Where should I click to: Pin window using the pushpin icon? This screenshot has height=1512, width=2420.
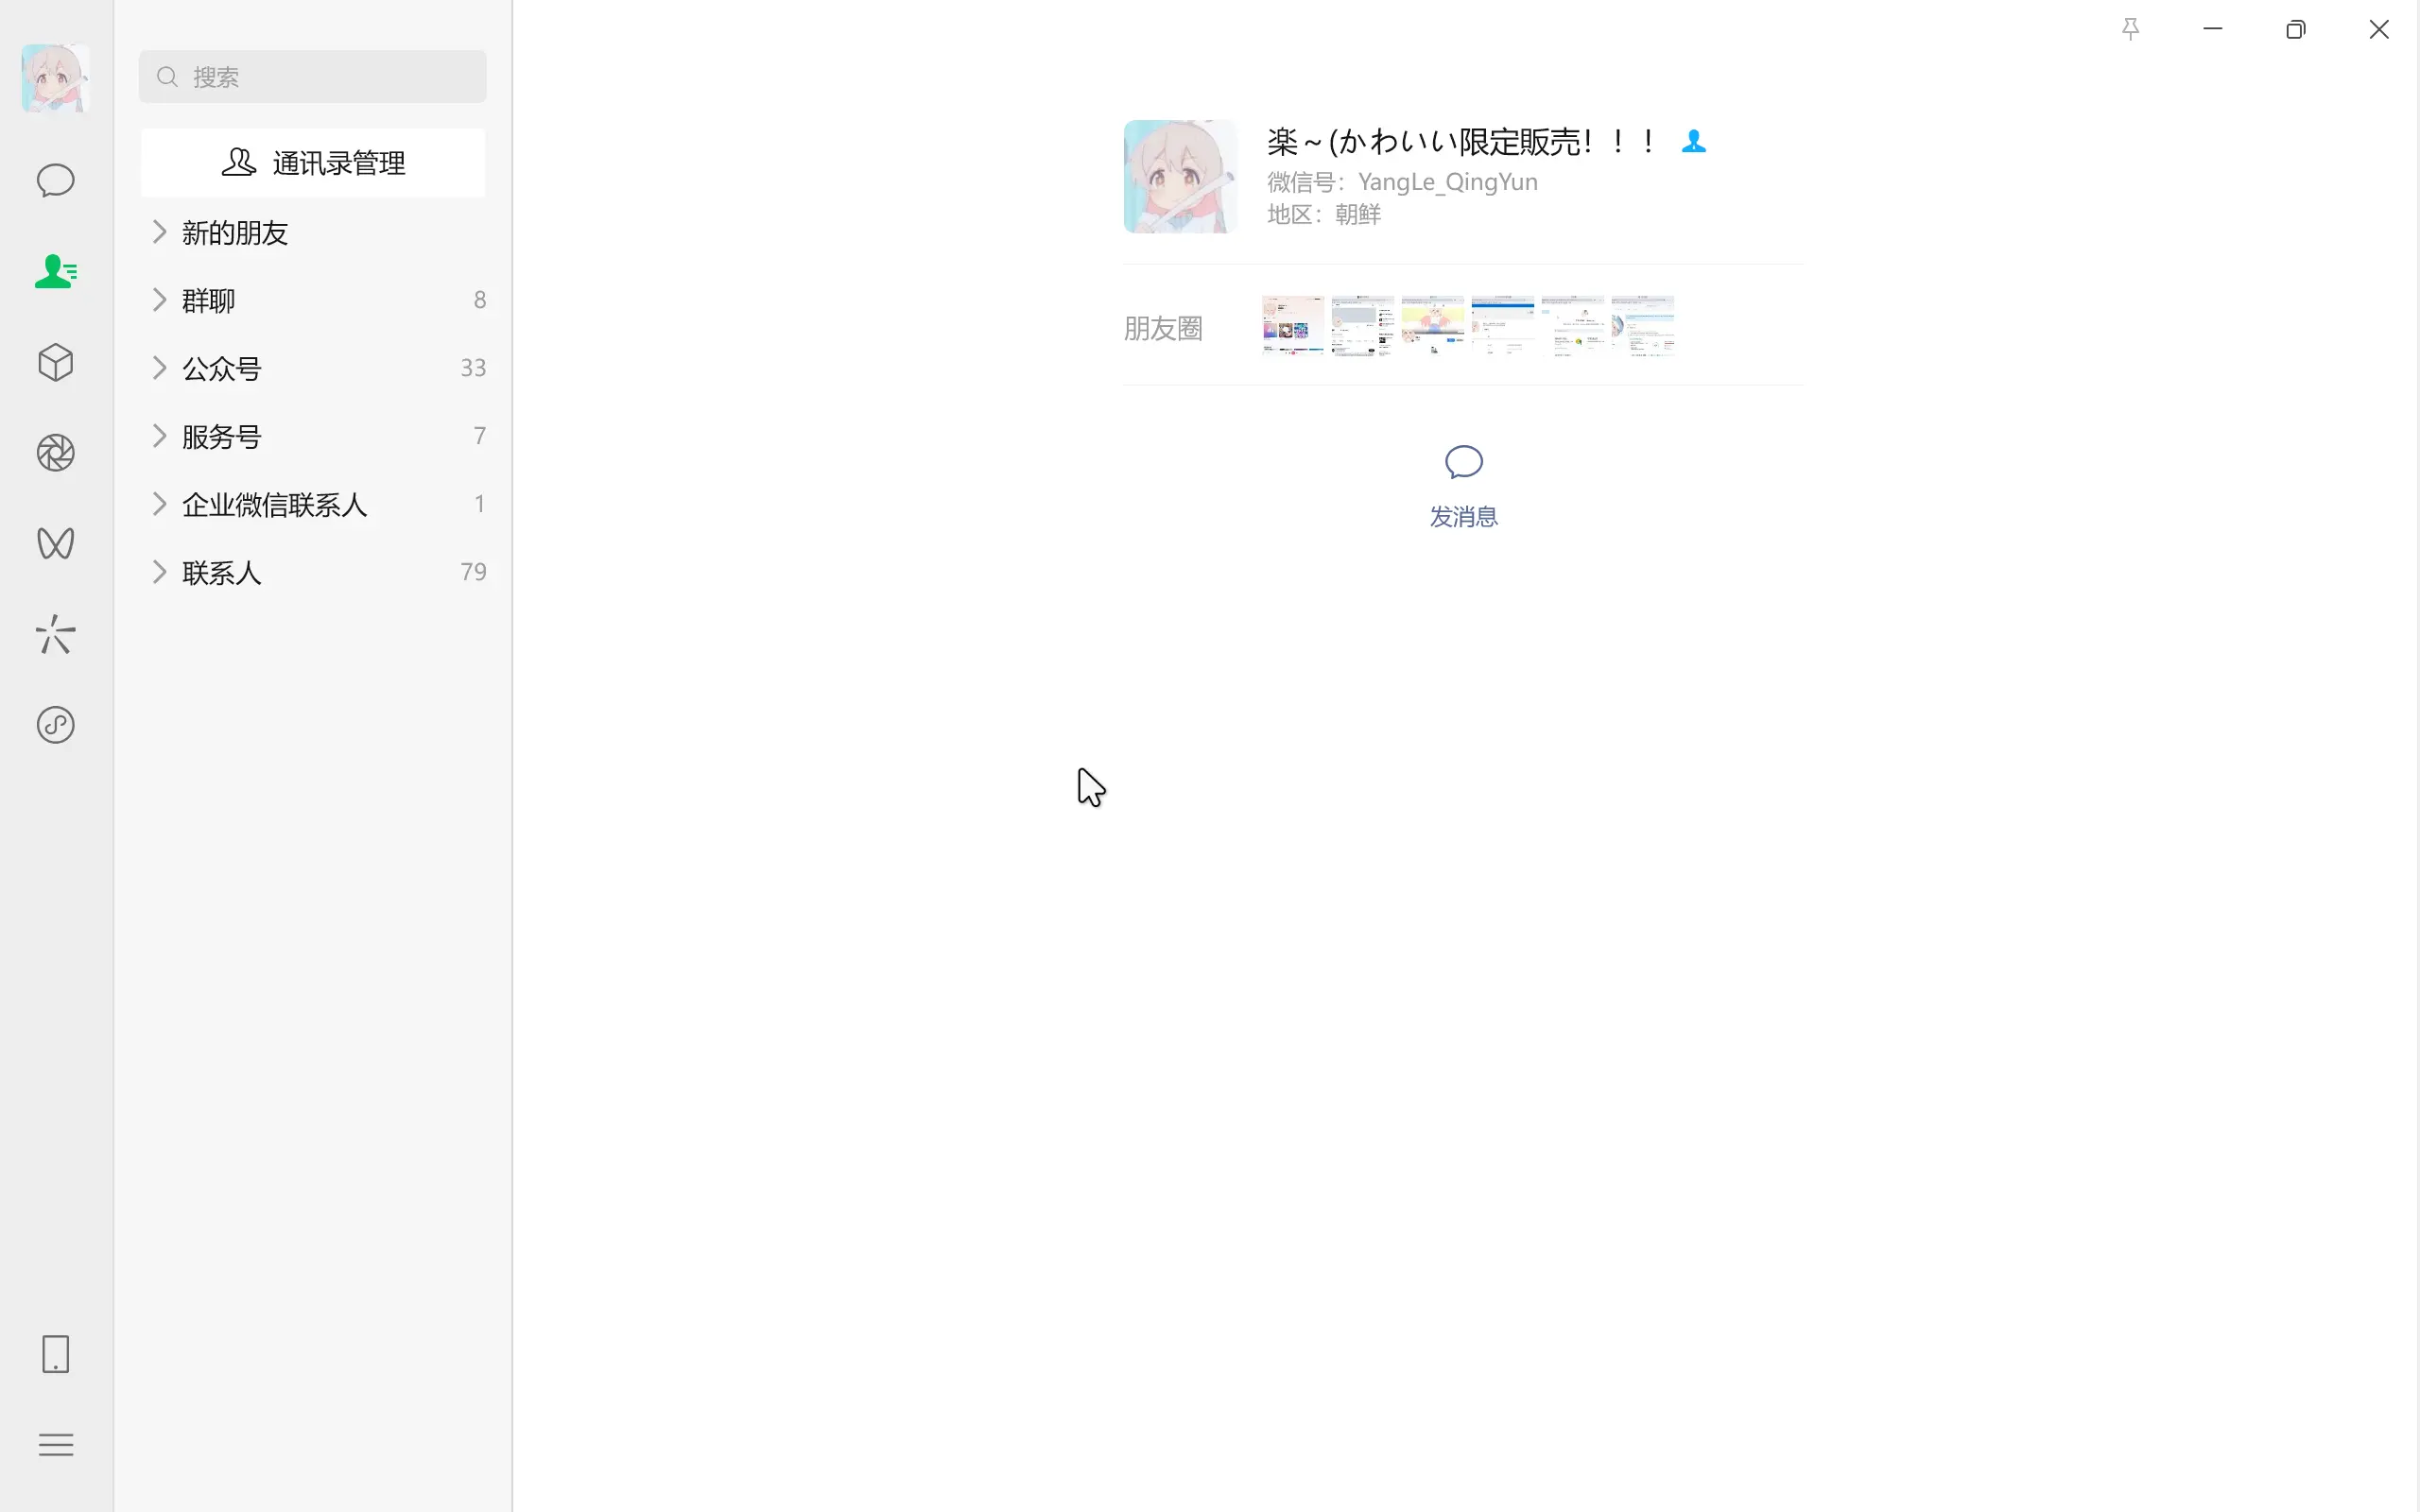[2130, 29]
